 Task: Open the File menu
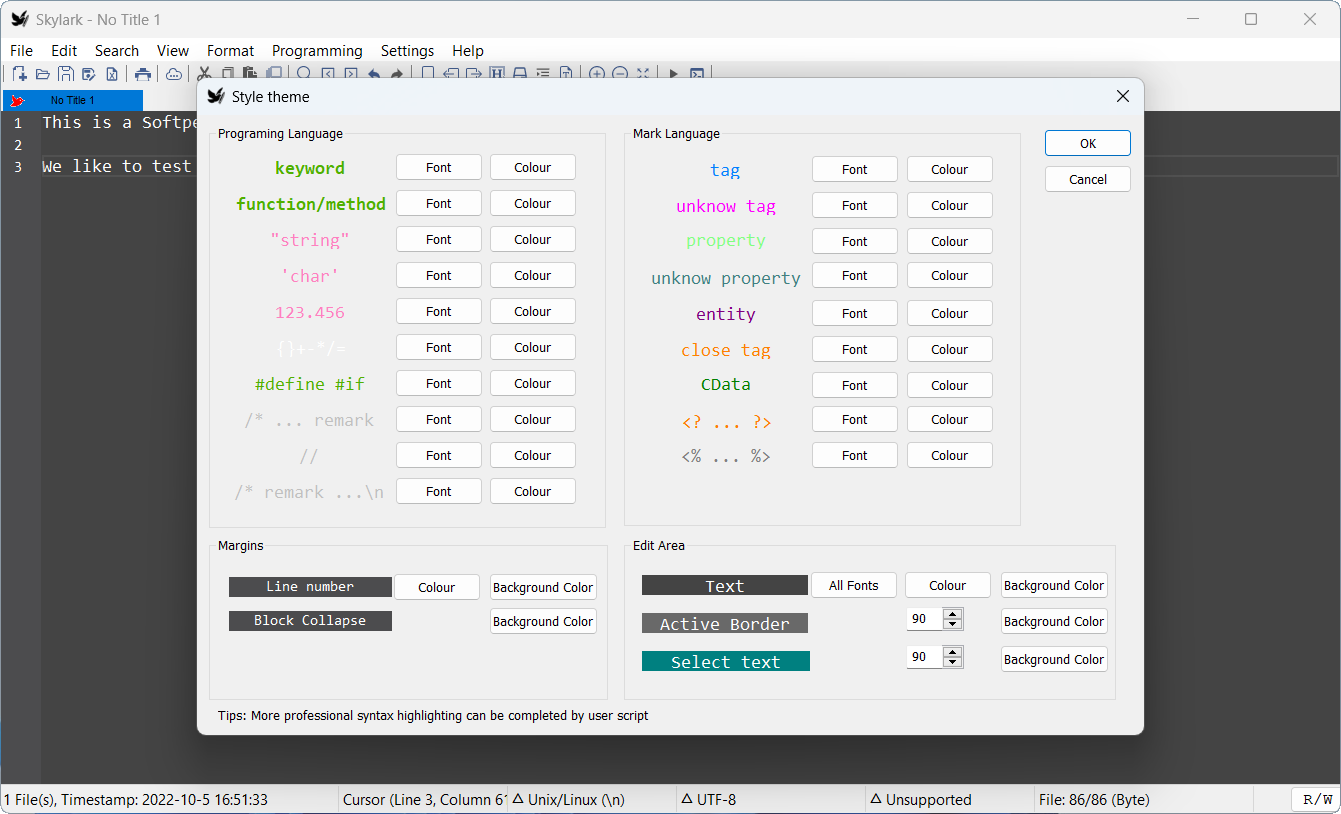click(21, 51)
